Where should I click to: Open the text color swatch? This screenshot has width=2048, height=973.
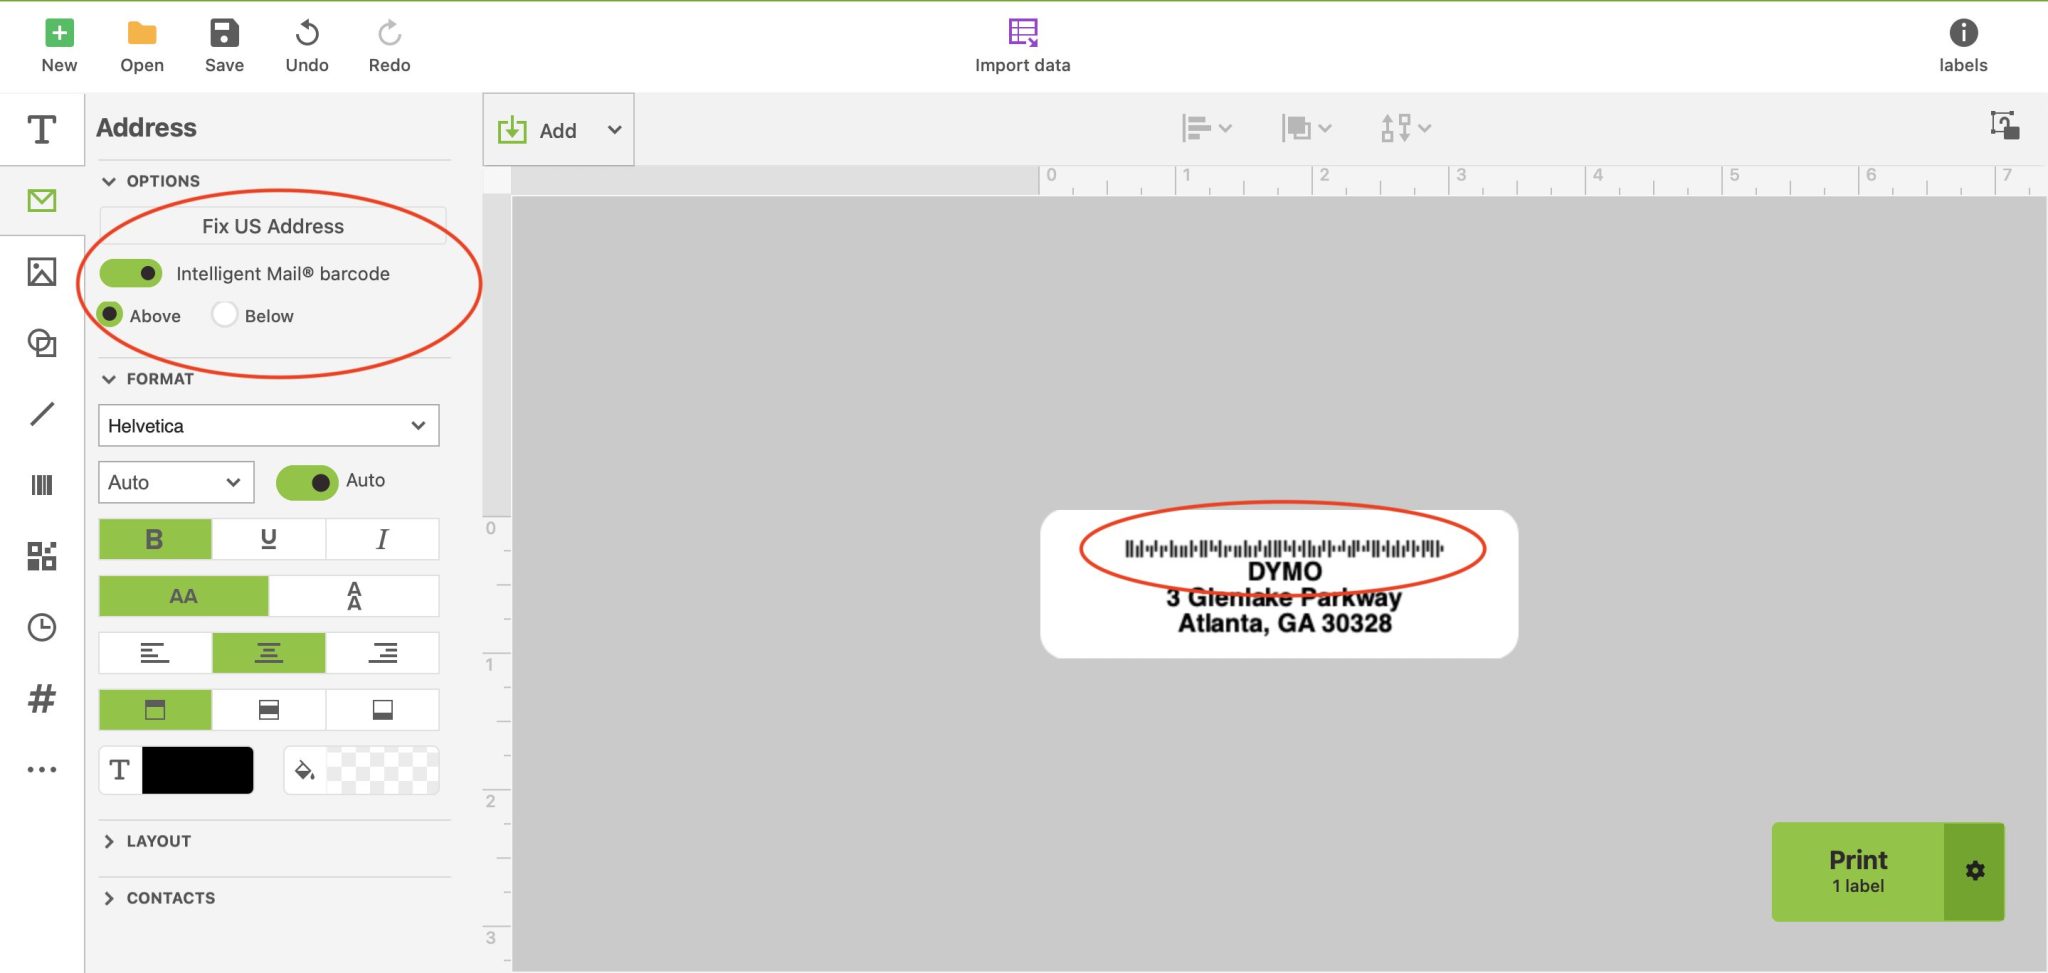(x=196, y=769)
